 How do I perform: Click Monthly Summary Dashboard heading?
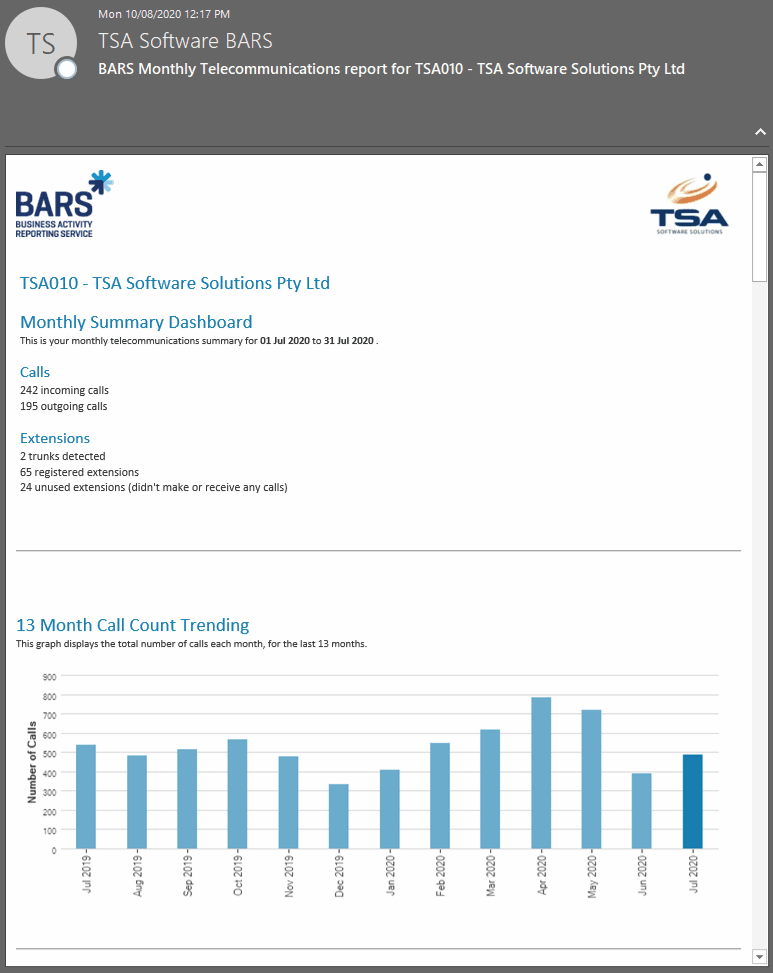pyautogui.click(x=136, y=322)
